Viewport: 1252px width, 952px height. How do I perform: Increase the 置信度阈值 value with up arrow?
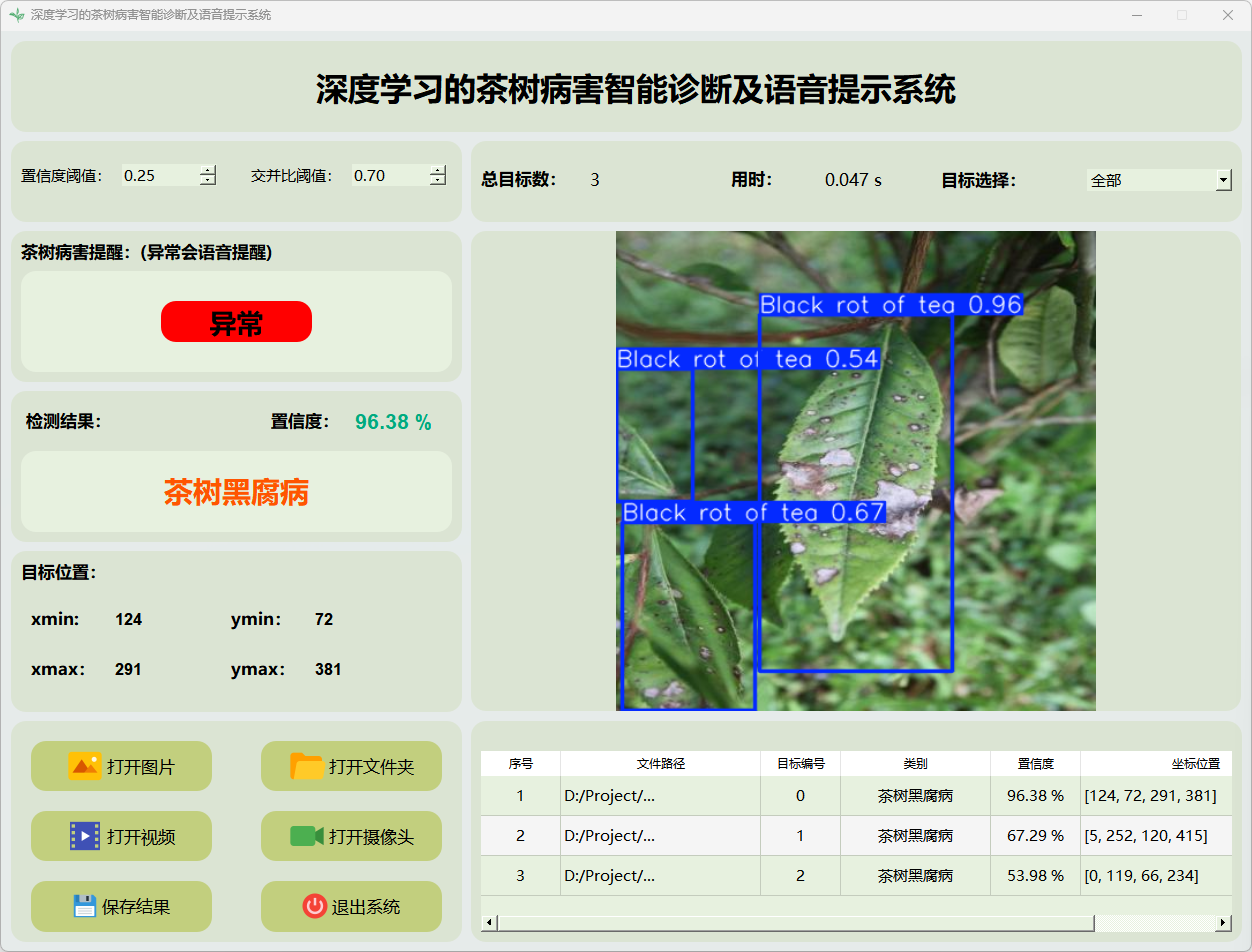[207, 170]
